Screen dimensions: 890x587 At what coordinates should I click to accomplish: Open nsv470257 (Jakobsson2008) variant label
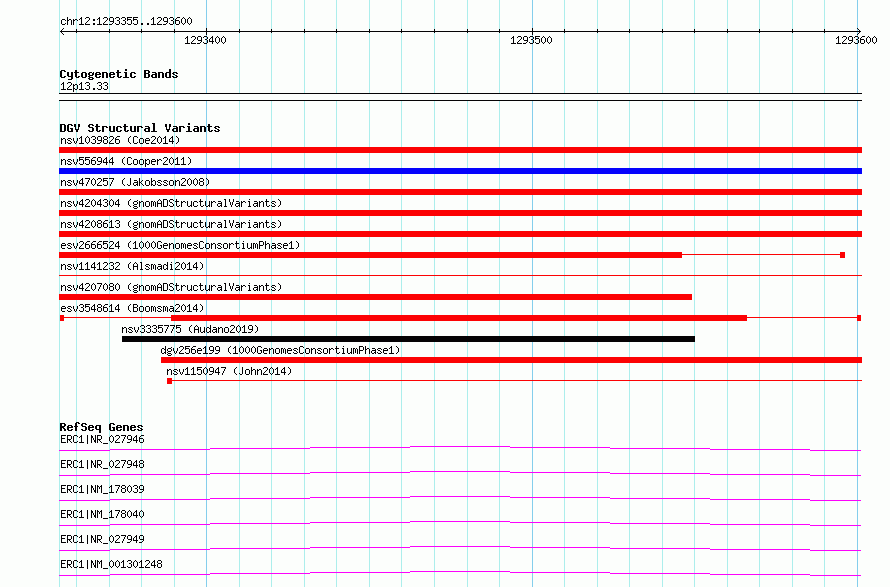pyautogui.click(x=135, y=182)
